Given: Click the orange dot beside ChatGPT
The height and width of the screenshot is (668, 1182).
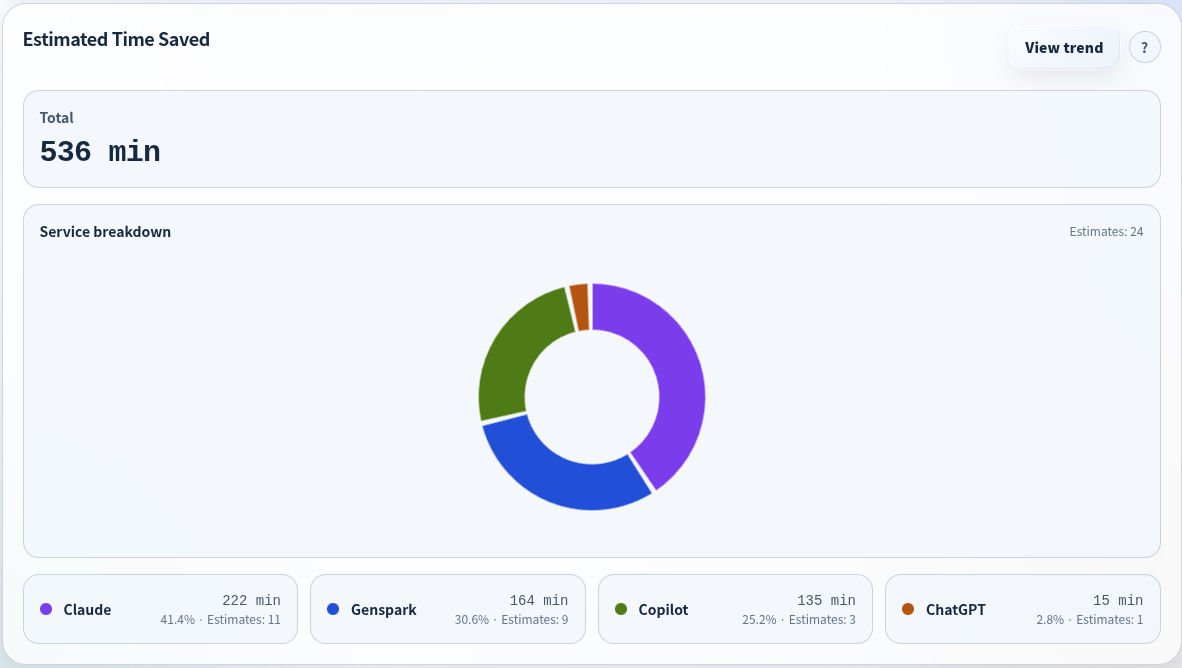Looking at the screenshot, I should [x=908, y=609].
